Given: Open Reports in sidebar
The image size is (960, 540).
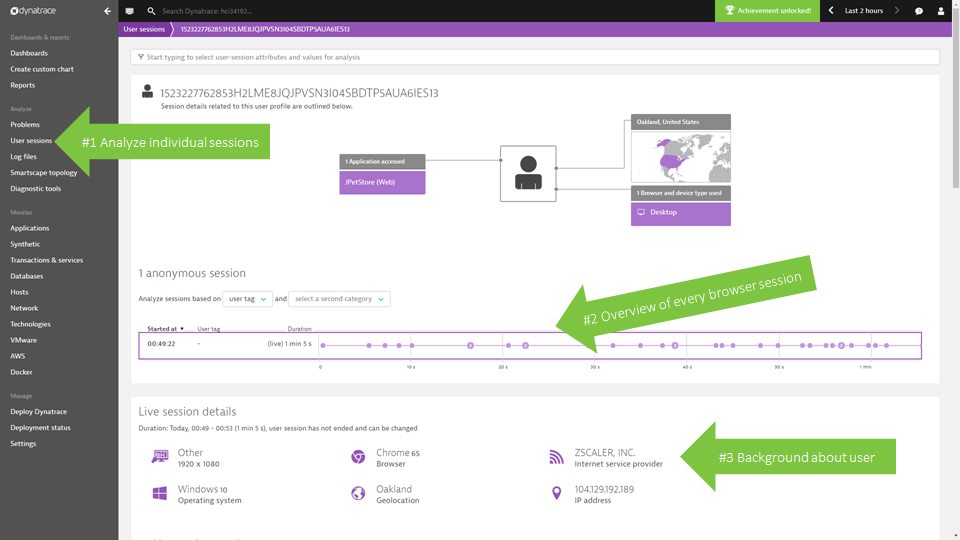Looking at the screenshot, I should pos(23,85).
